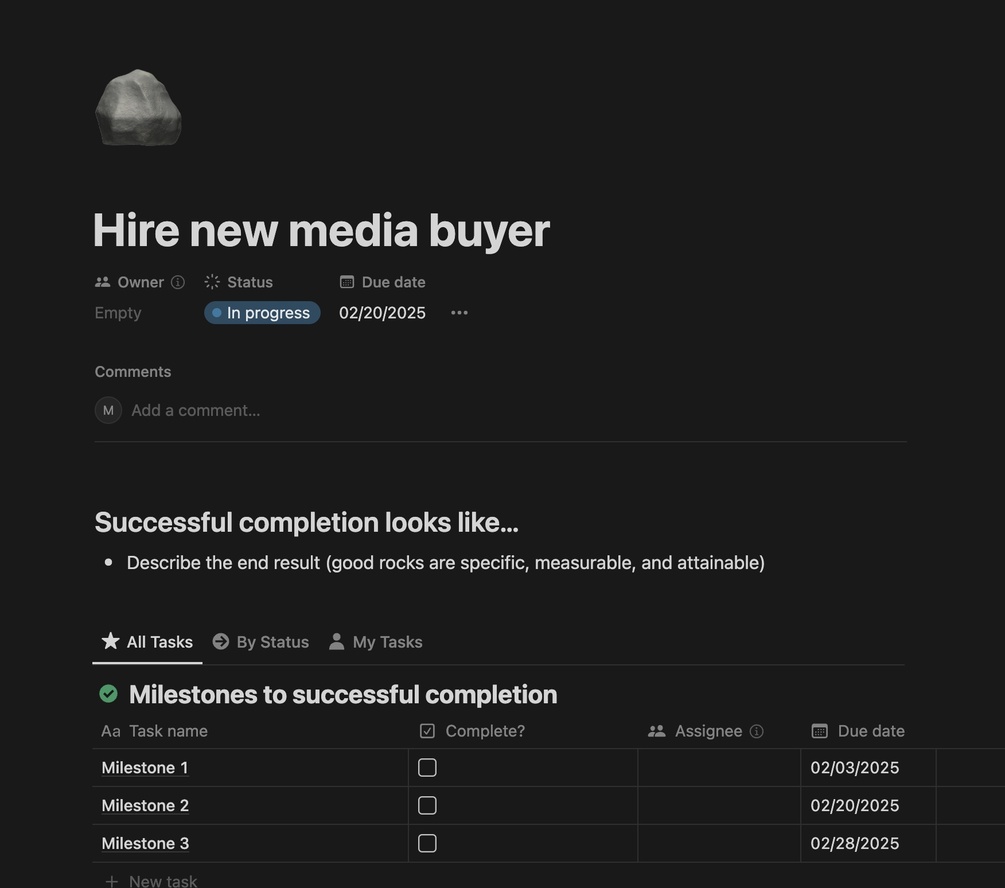Switch to the By Status tab
Image resolution: width=1005 pixels, height=888 pixels.
(261, 642)
